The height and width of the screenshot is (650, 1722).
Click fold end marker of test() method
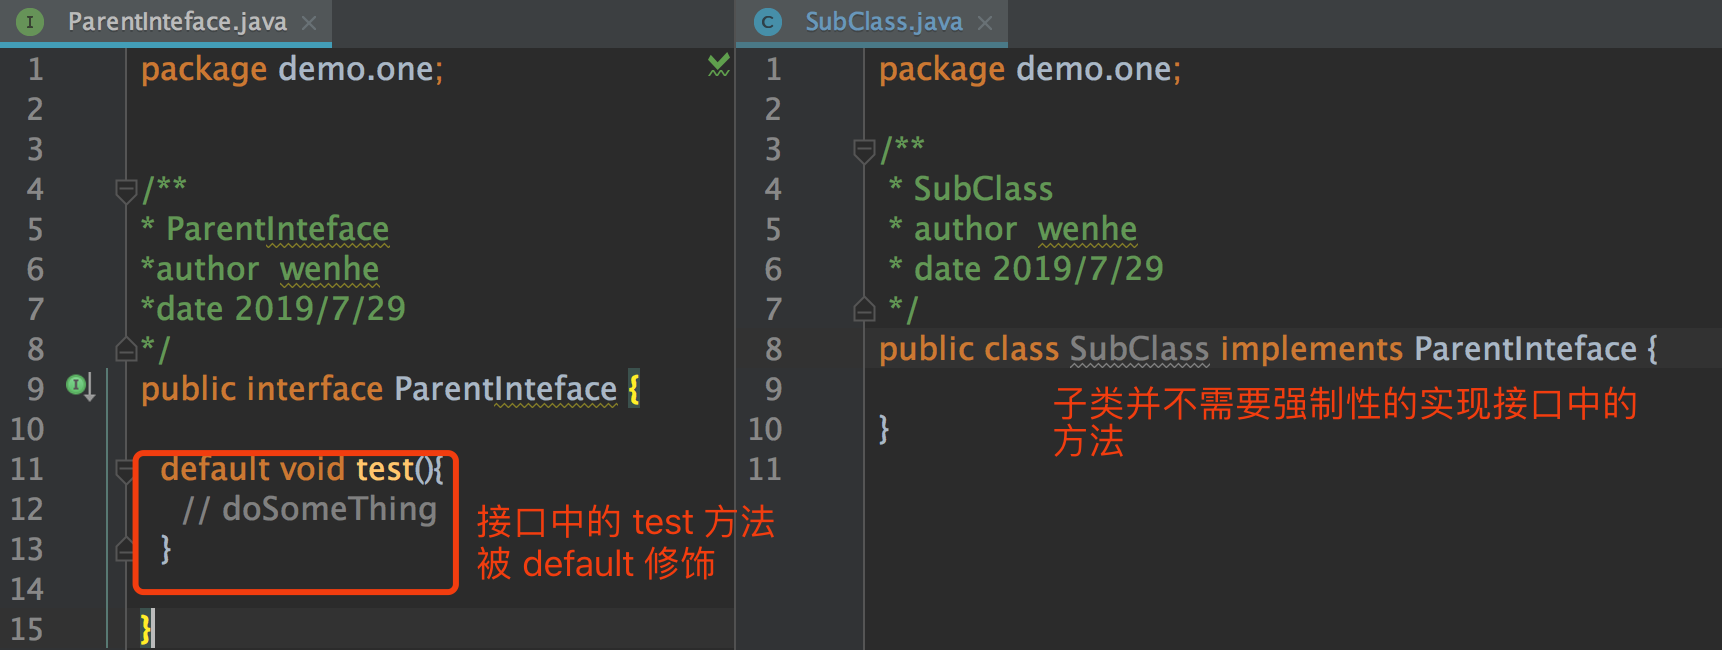point(126,548)
